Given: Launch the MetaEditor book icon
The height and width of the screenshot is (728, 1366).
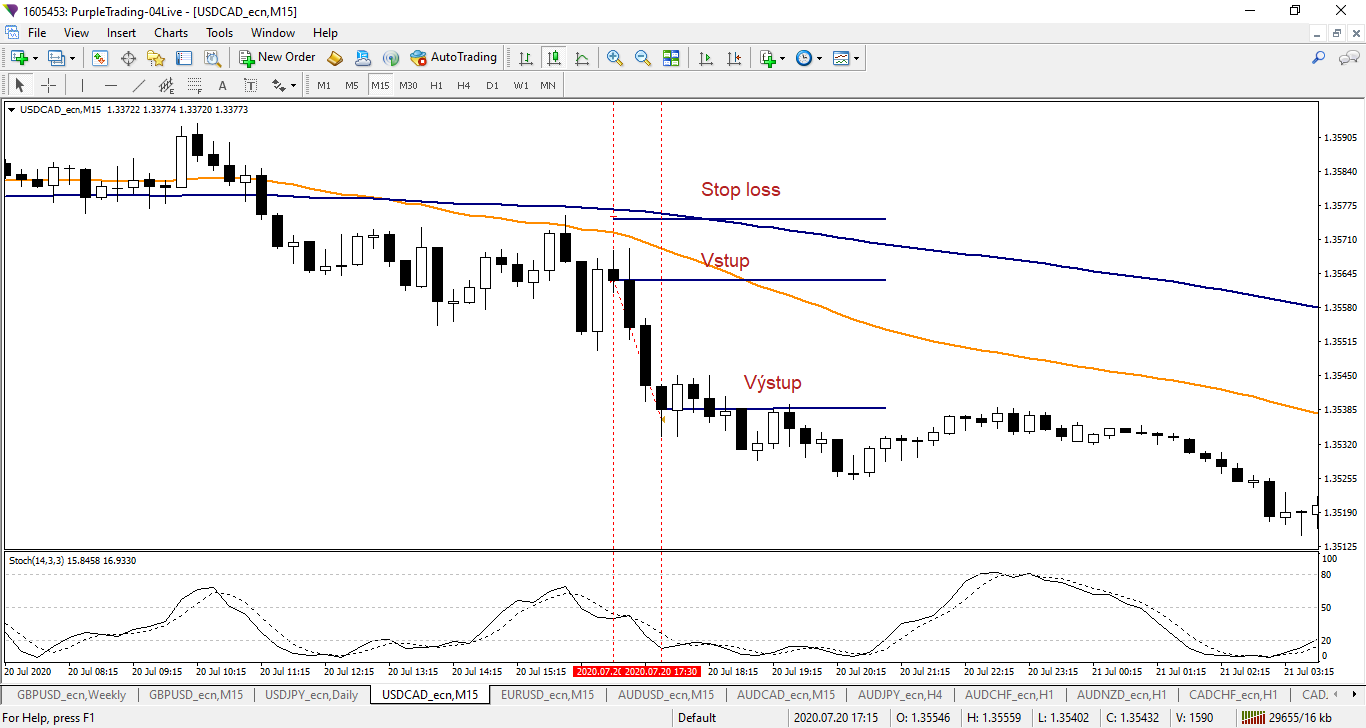Looking at the screenshot, I should pyautogui.click(x=335, y=58).
